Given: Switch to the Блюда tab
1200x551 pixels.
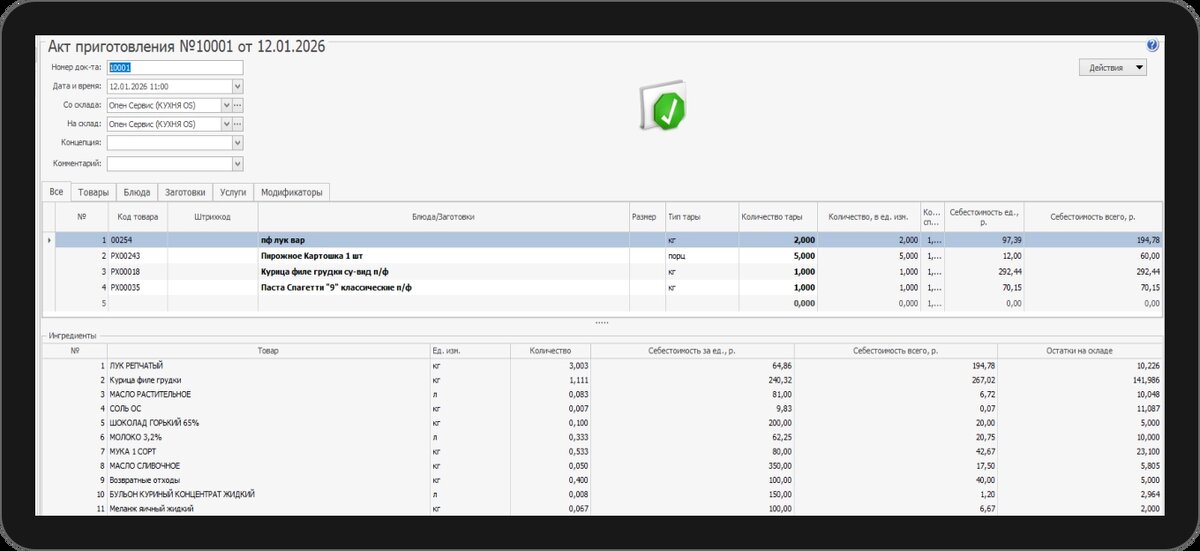Looking at the screenshot, I should click(137, 192).
